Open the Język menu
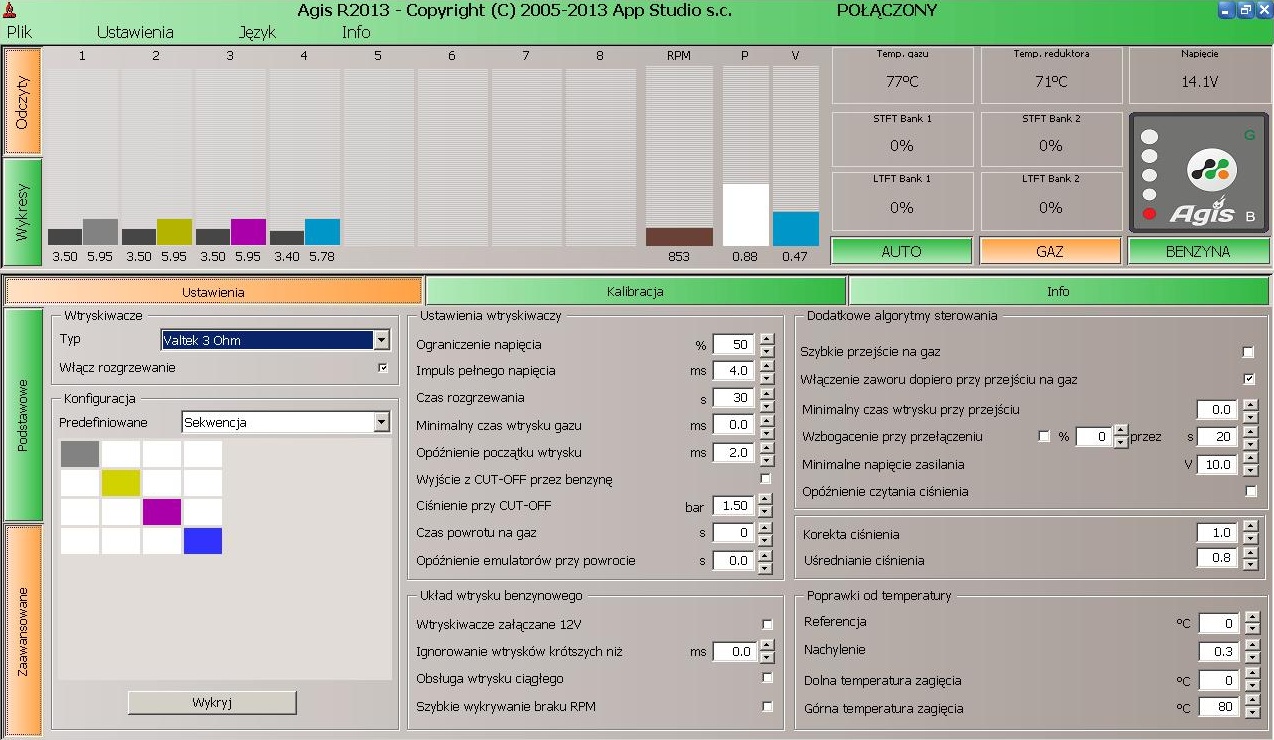The width and height of the screenshot is (1274, 740). [x=257, y=32]
